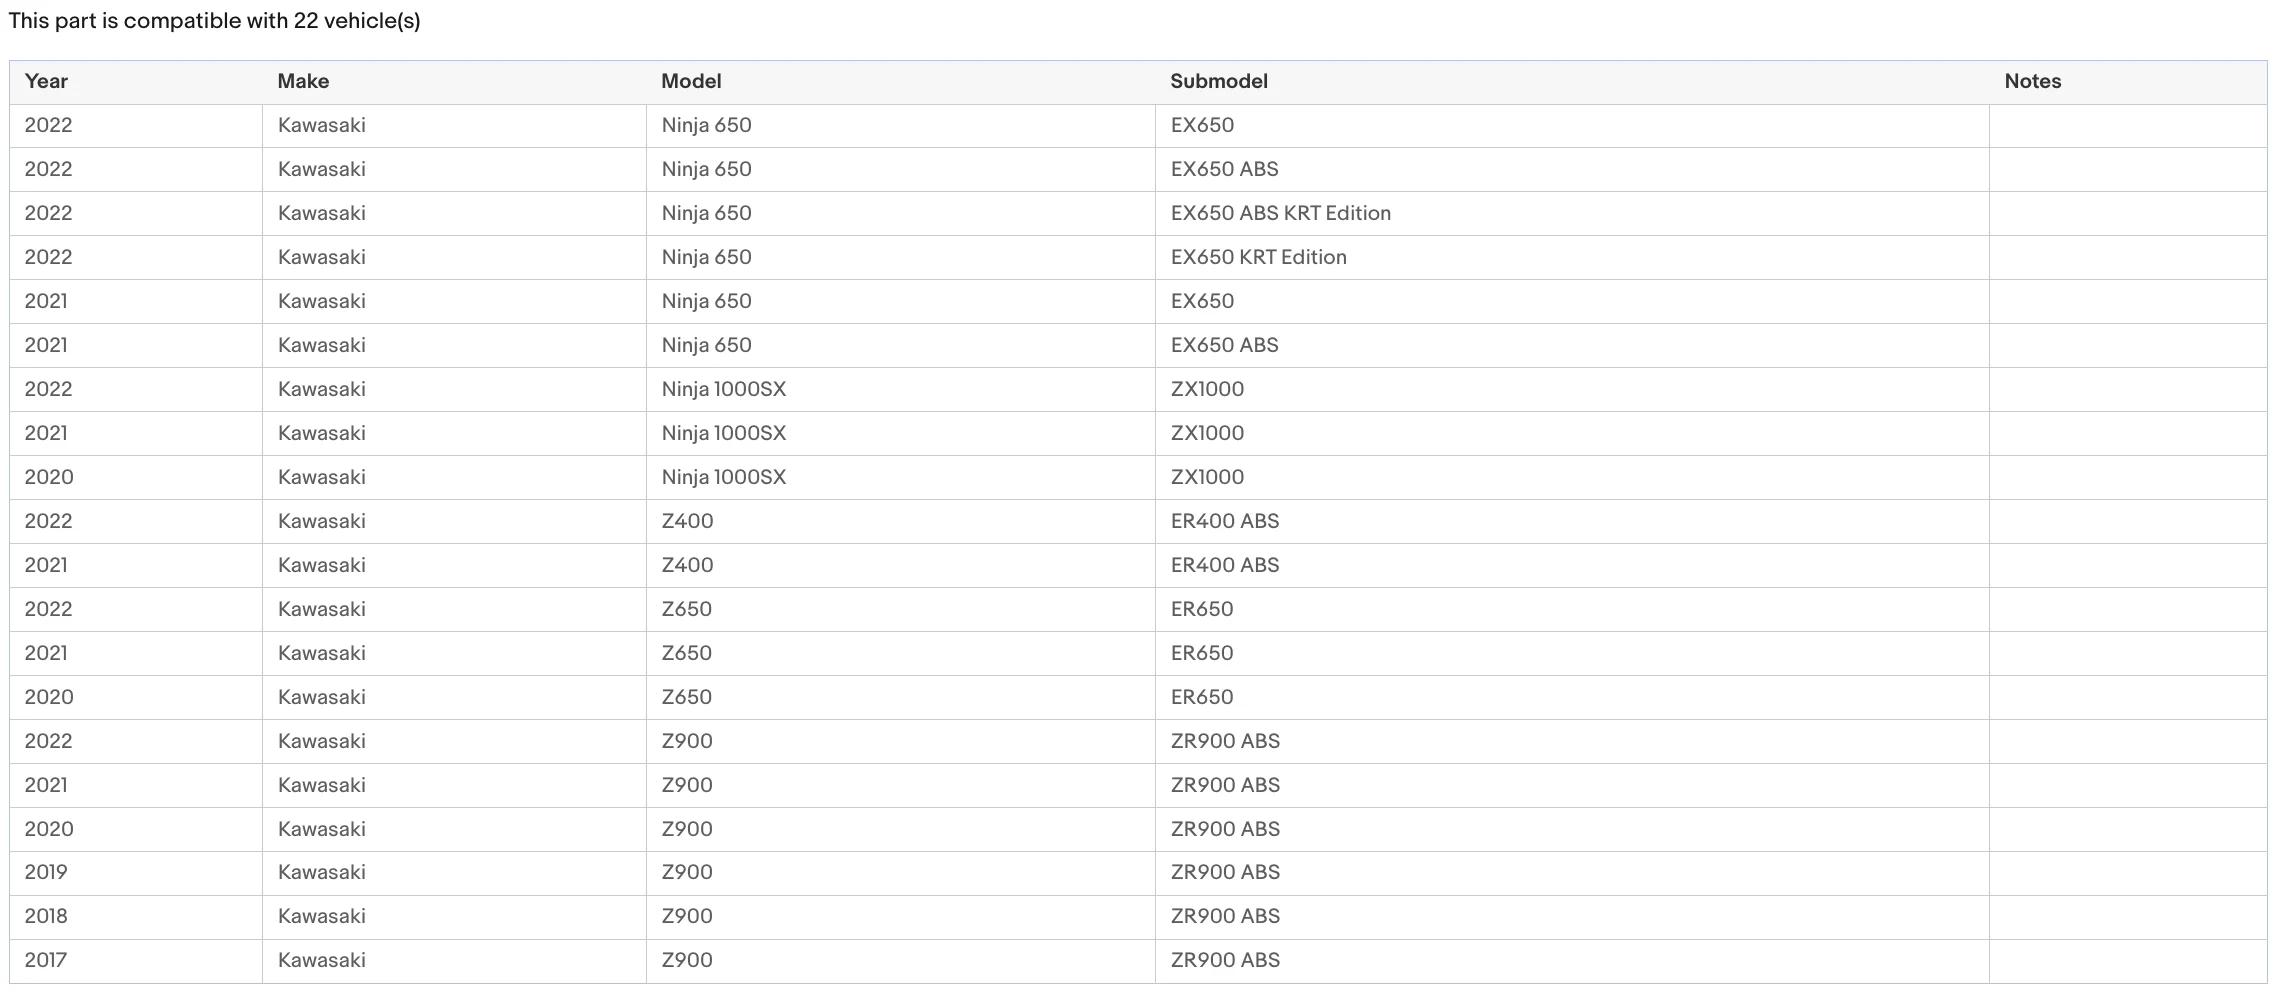
Task: Click ZR900 ABS in the 2020 Z900 row
Action: point(1225,829)
